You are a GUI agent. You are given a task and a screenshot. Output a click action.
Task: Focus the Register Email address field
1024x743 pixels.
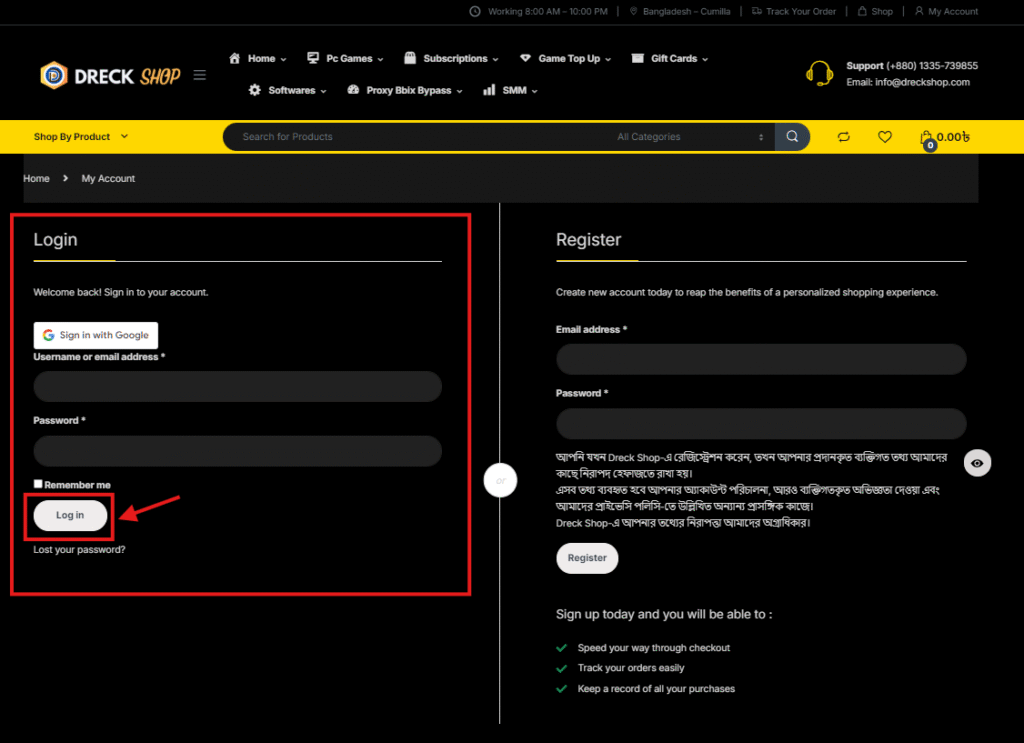point(761,359)
